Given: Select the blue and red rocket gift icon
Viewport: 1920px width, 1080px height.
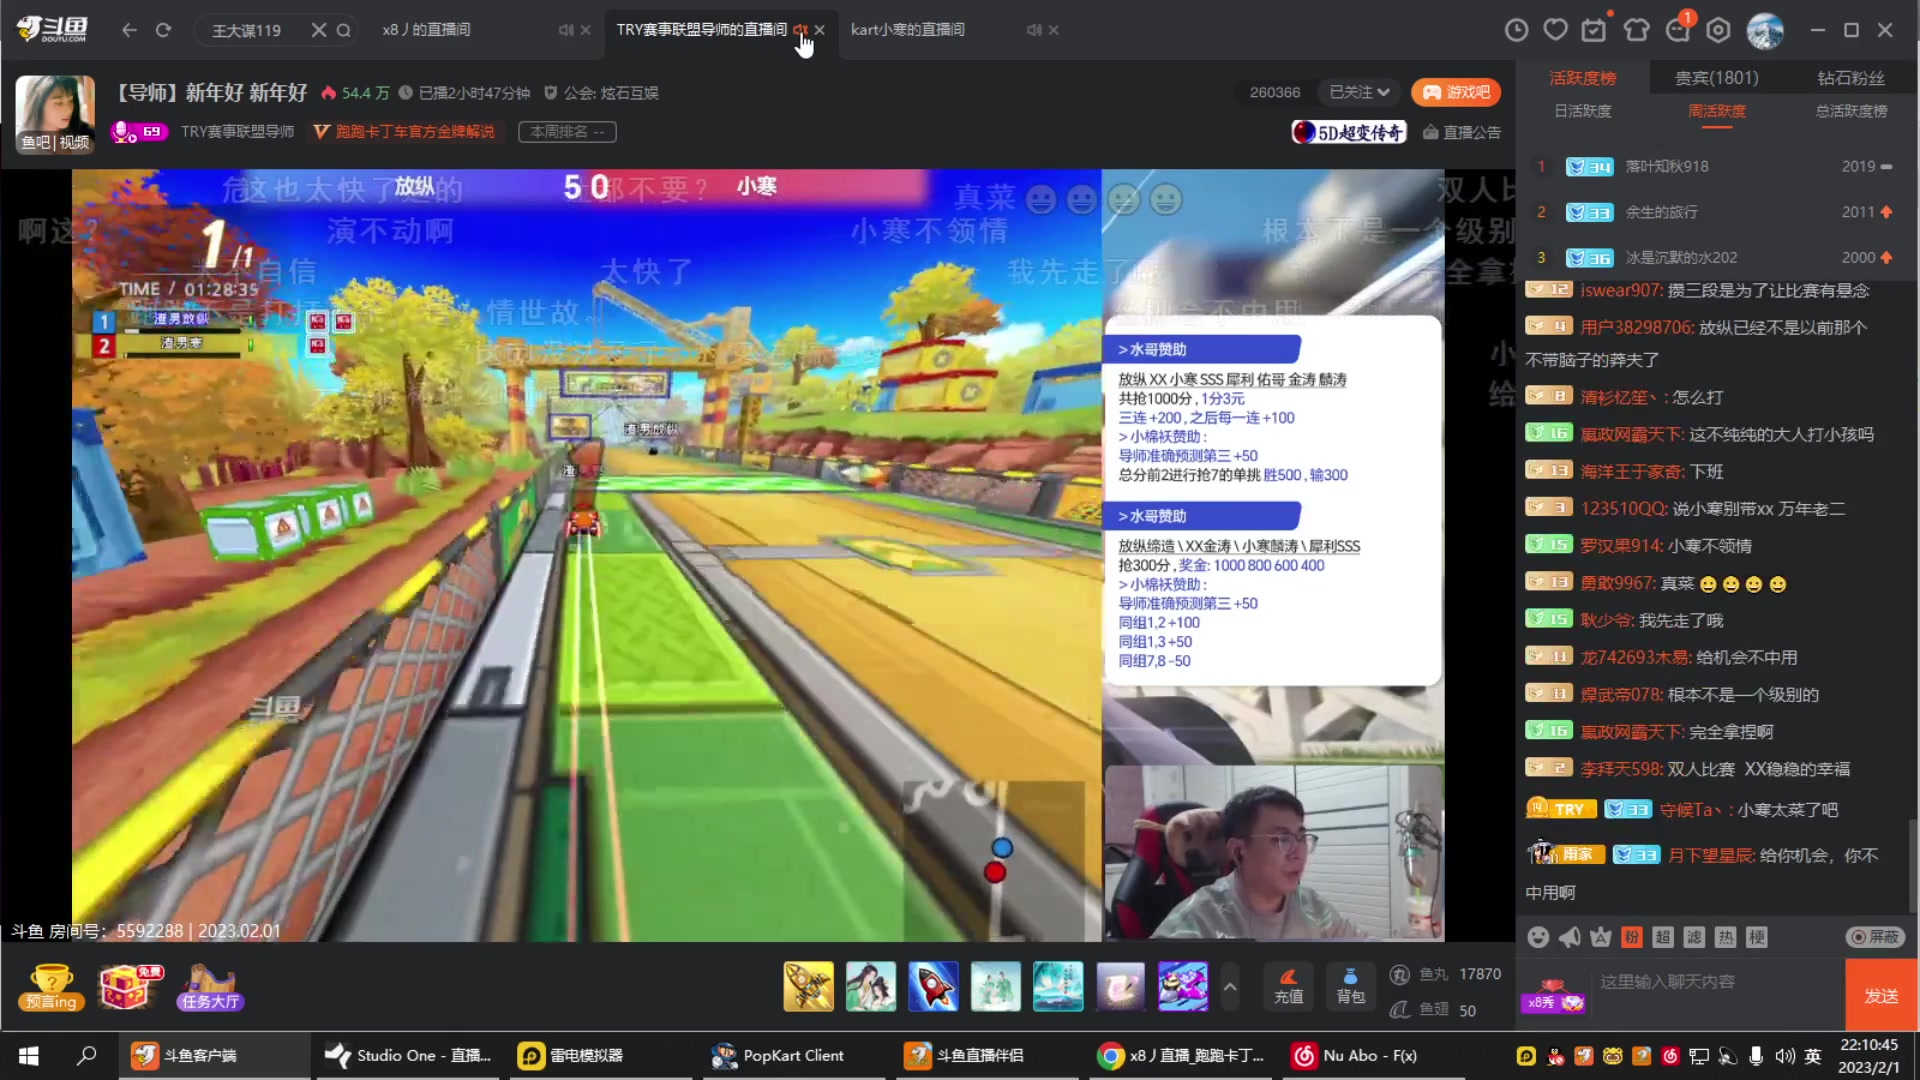Looking at the screenshot, I should [x=933, y=987].
